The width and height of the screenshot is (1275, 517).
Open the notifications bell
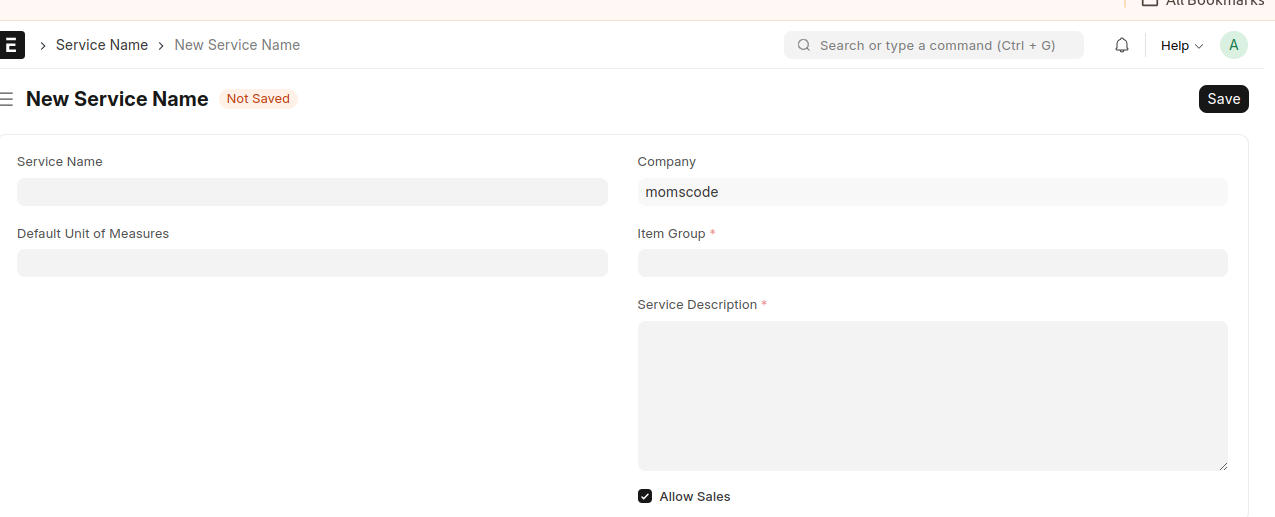point(1122,45)
